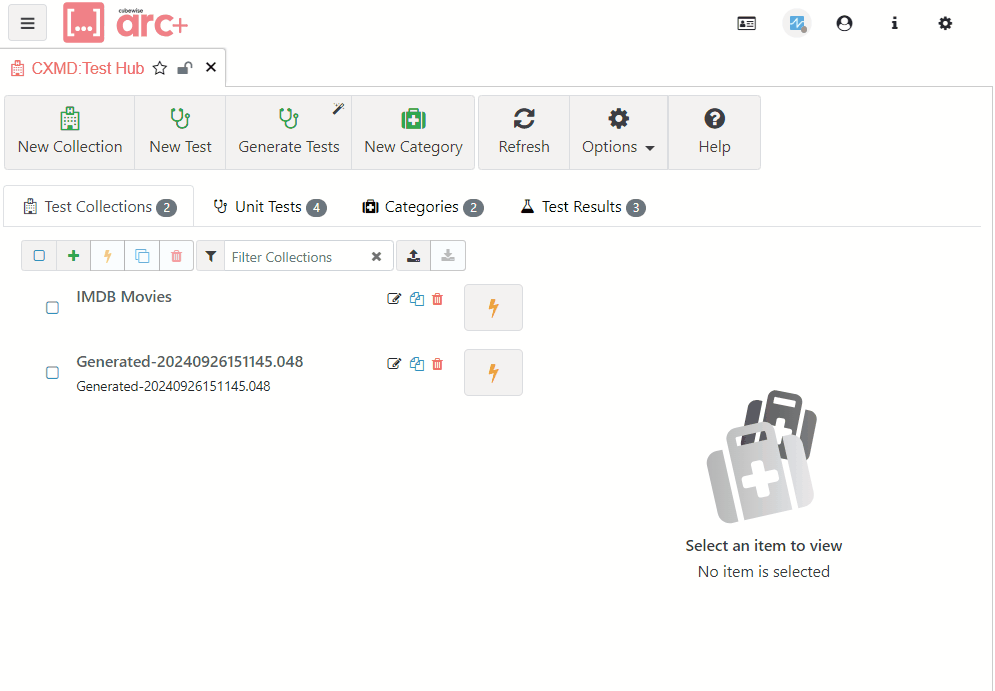Open the activity monitor icon
This screenshot has height=691, width=995.
click(796, 23)
